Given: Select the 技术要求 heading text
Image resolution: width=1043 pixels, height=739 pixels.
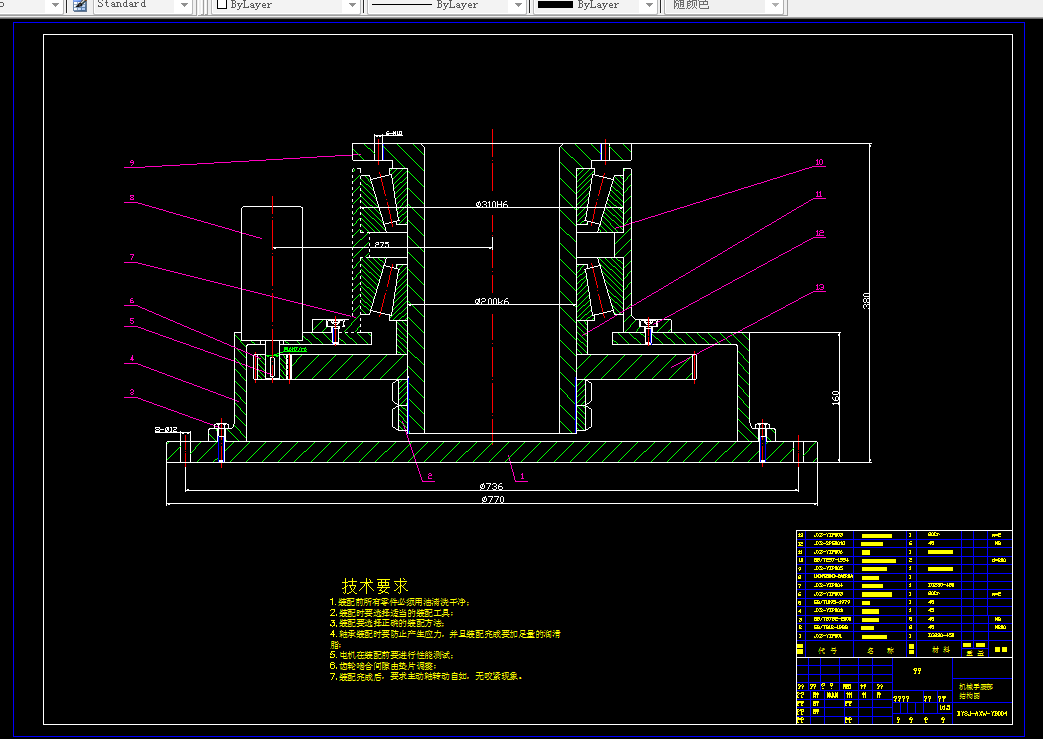Looking at the screenshot, I should [375, 586].
